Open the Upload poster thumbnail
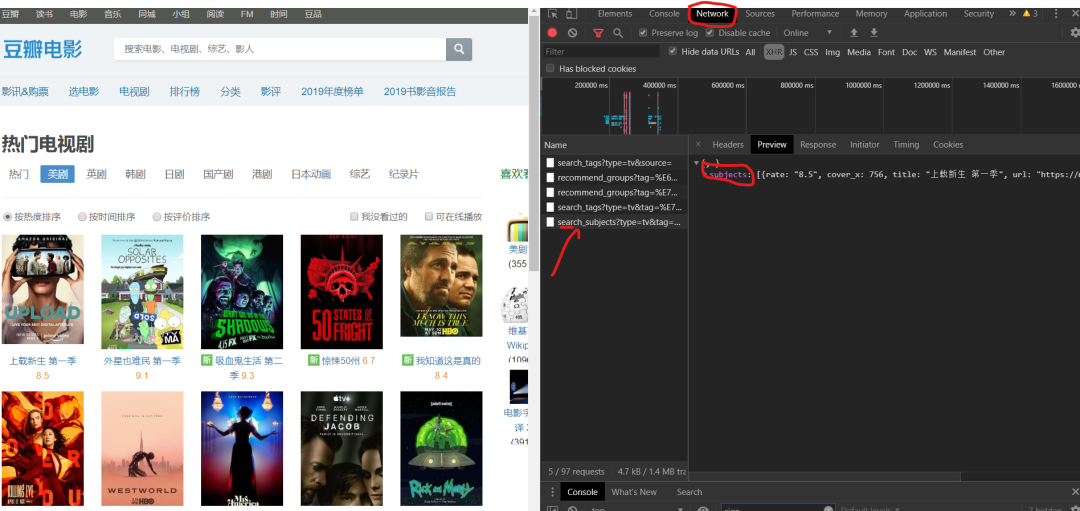 [x=43, y=289]
